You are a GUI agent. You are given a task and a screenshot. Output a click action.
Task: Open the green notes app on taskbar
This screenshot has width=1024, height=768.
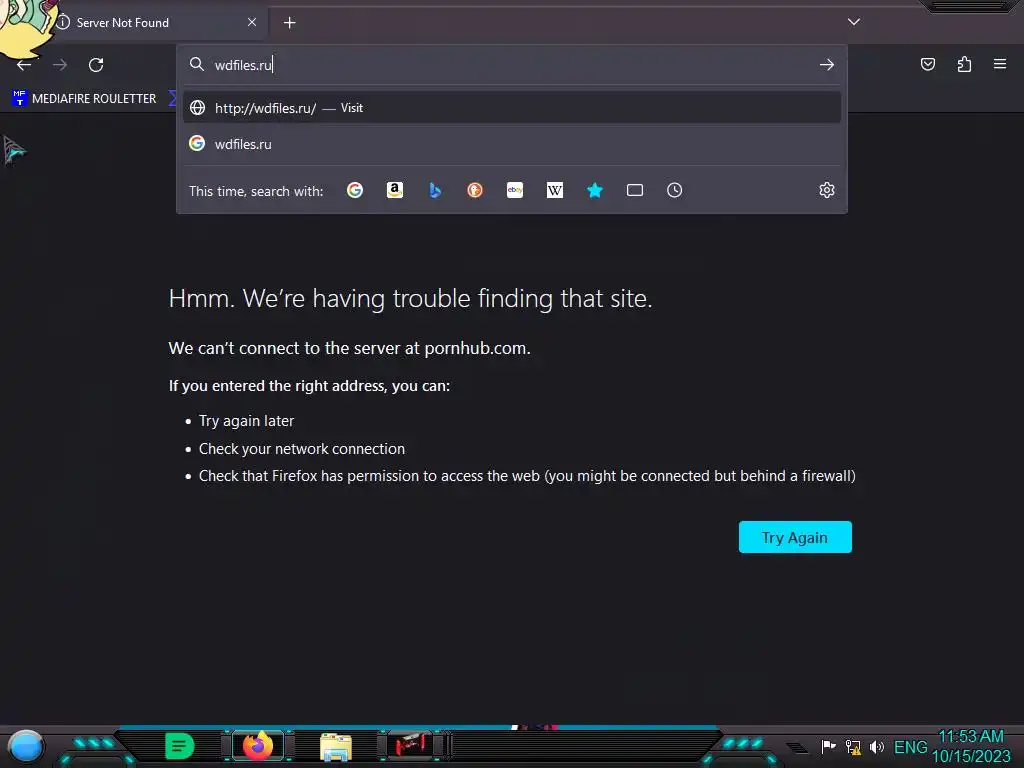pos(179,746)
